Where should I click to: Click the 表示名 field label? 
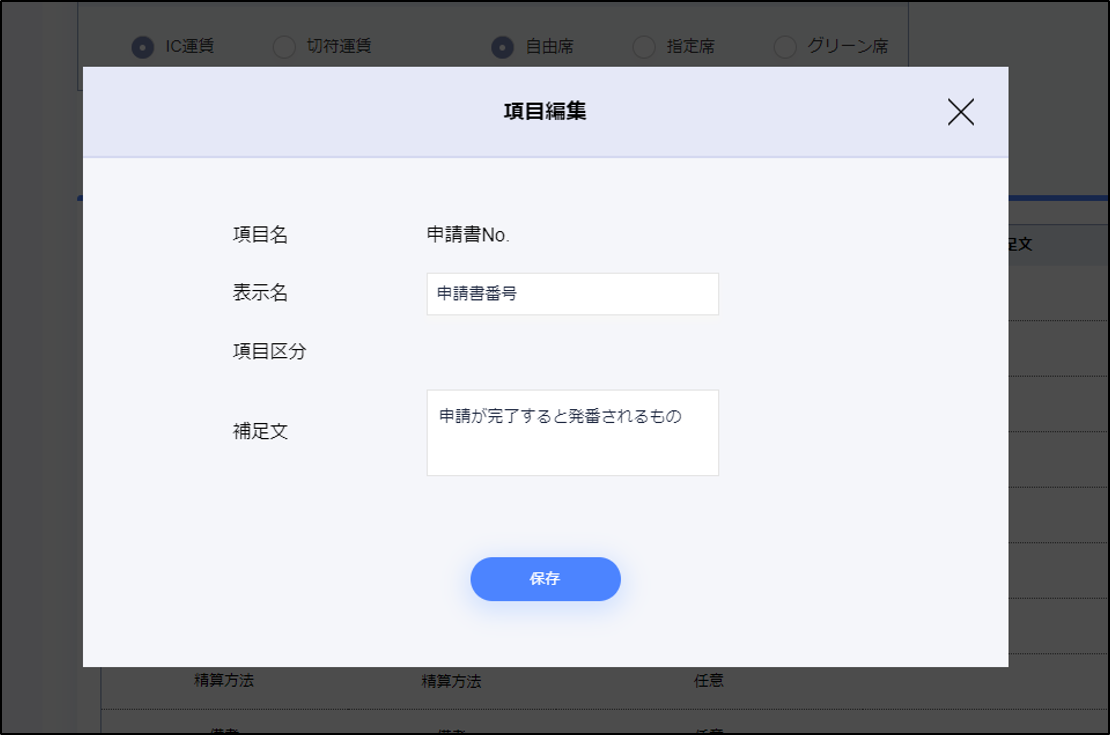[260, 293]
